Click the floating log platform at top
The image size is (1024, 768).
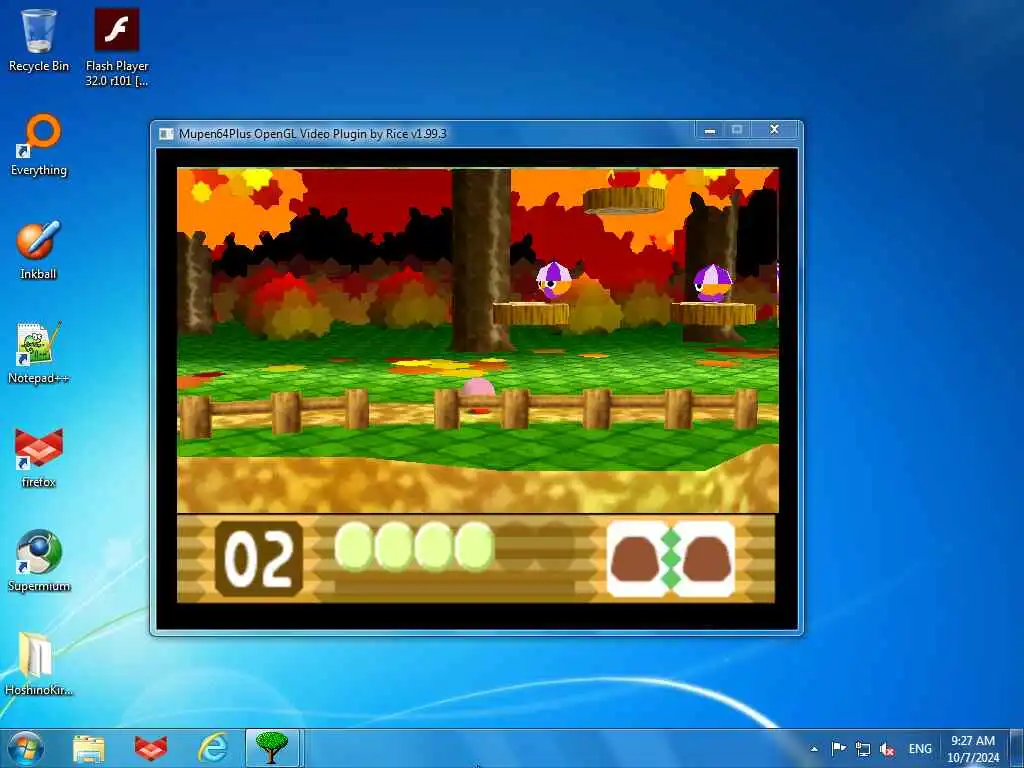pos(624,200)
